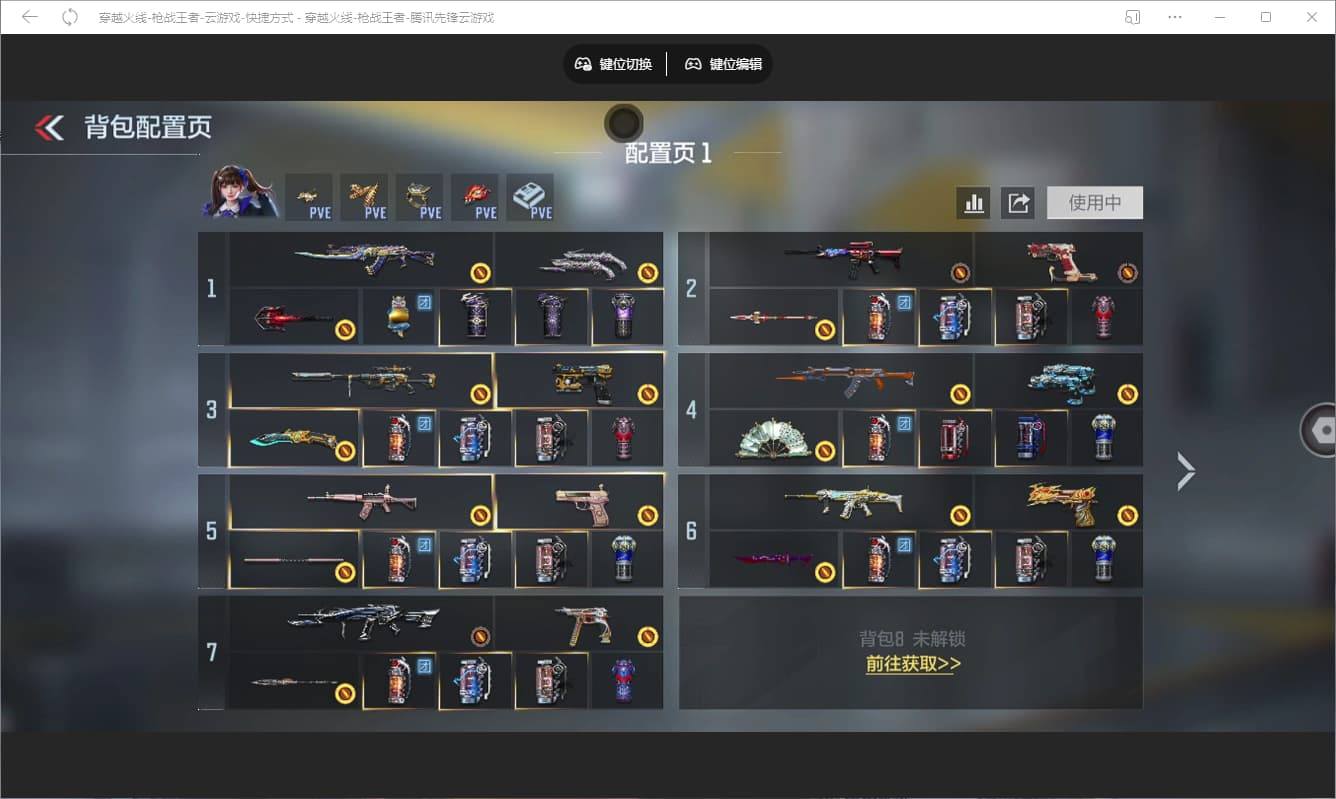Click the floating circle button above 配置页1
Screen dimensions: 1336x799
click(624, 124)
